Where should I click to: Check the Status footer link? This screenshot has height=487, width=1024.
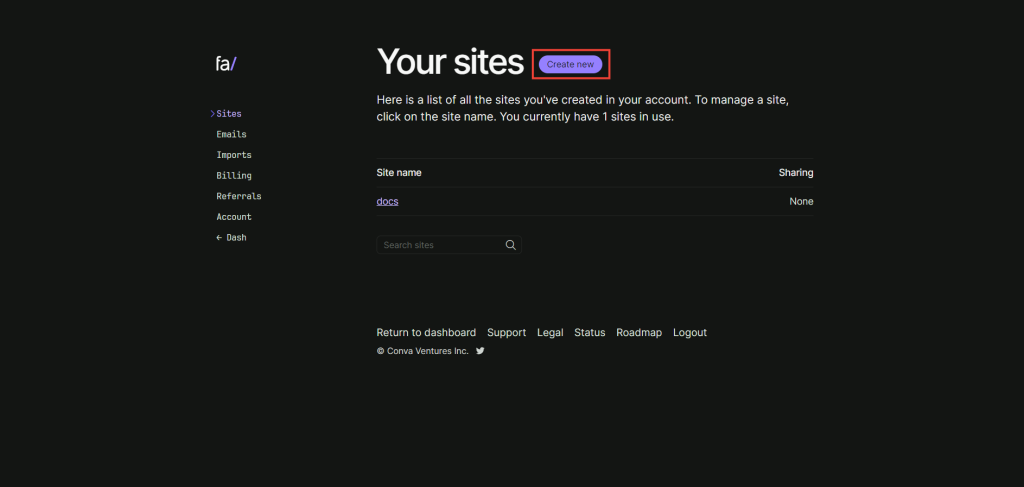(589, 332)
